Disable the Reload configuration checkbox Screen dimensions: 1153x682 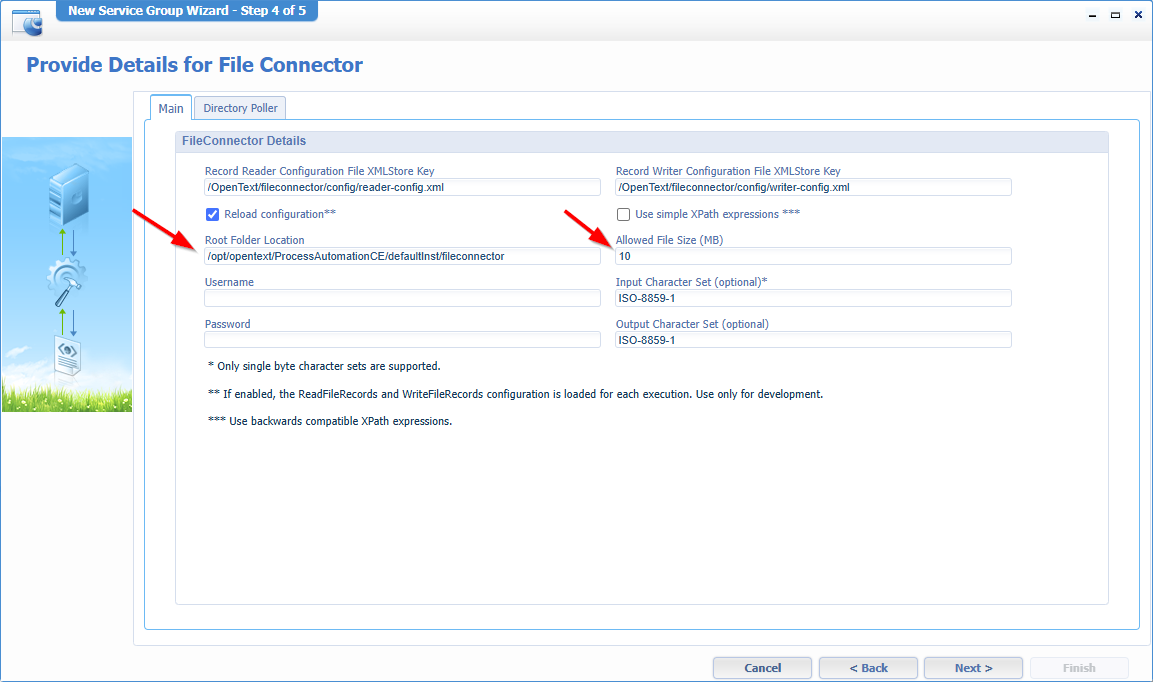click(x=212, y=214)
